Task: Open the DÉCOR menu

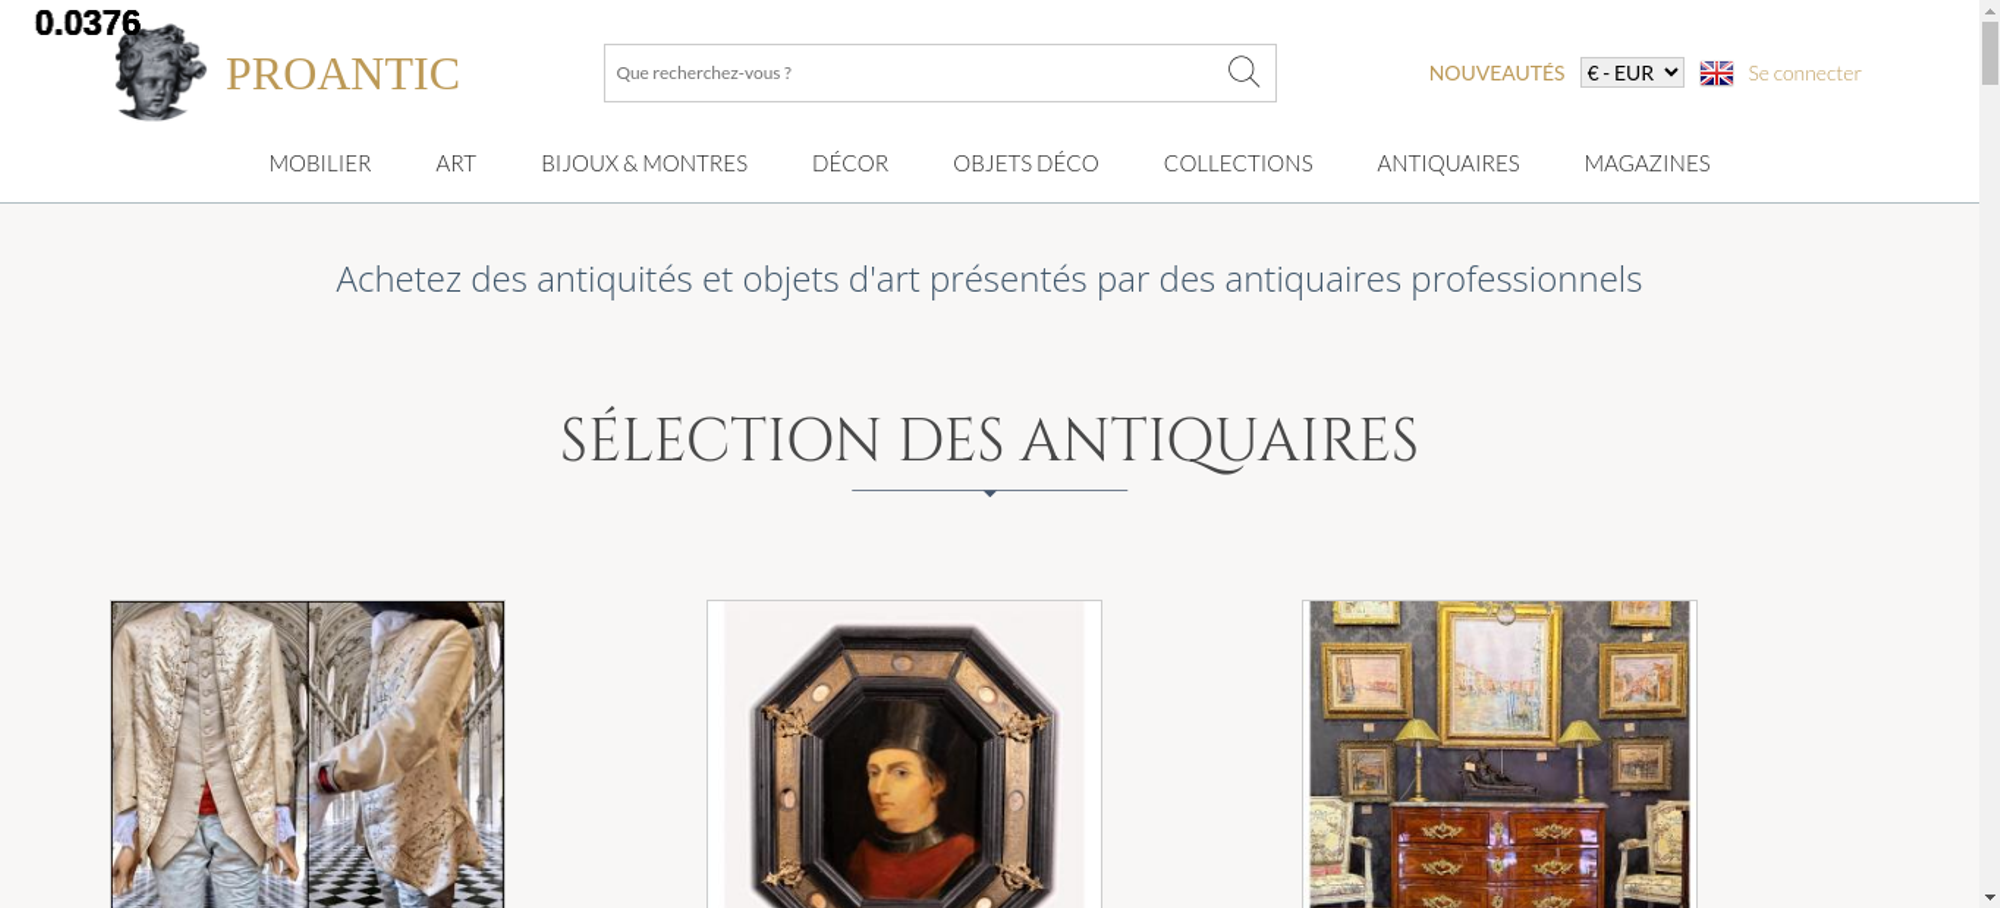Action: 850,163
